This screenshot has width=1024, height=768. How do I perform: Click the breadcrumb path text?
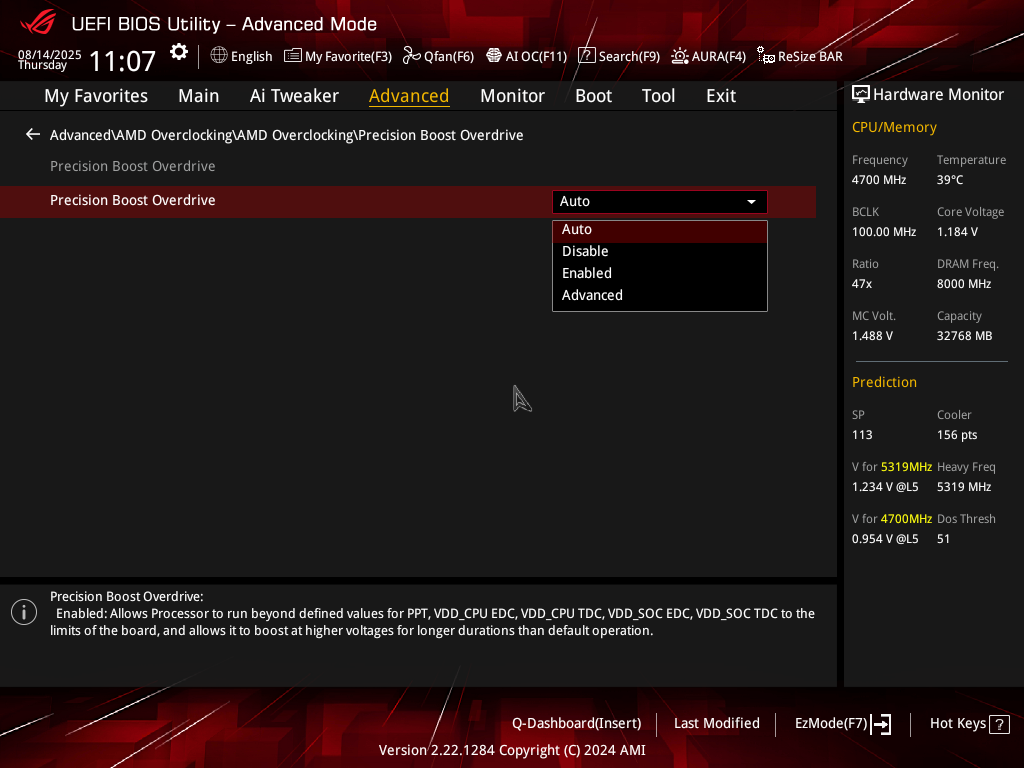click(x=287, y=135)
